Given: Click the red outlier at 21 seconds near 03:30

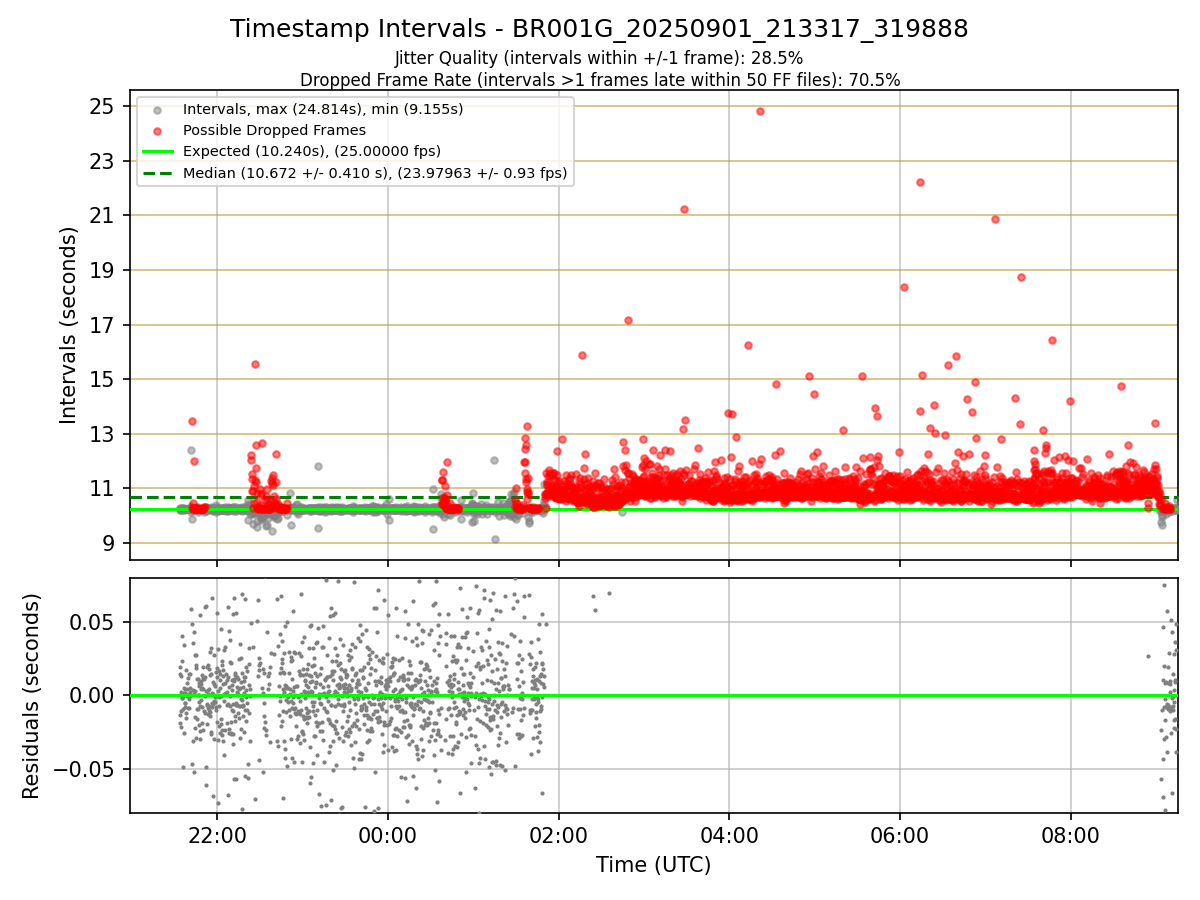Looking at the screenshot, I should point(684,209).
